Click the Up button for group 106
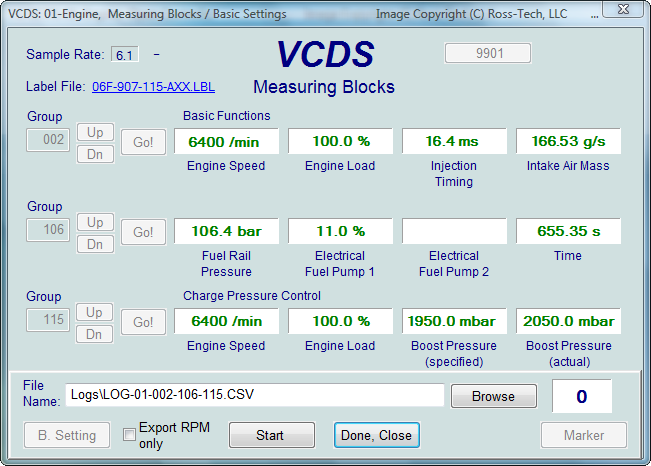Image resolution: width=651 pixels, height=466 pixels. click(x=95, y=222)
